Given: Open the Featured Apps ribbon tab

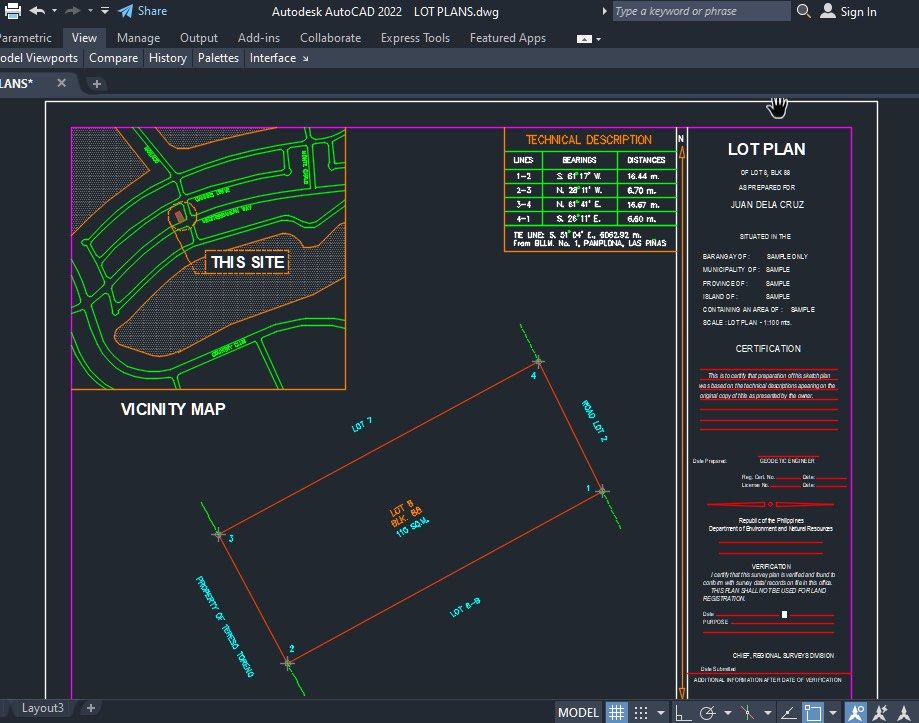Looking at the screenshot, I should 508,38.
